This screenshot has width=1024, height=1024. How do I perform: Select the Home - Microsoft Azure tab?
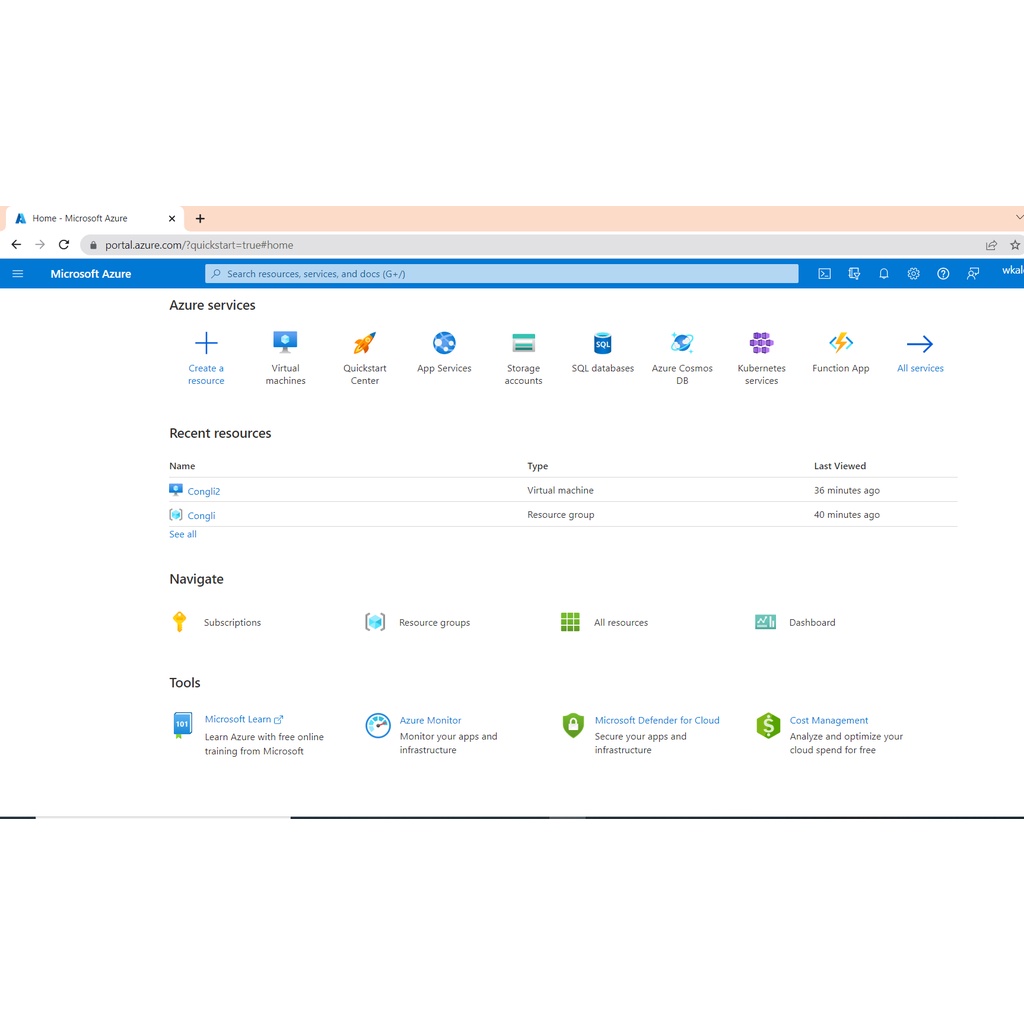coord(95,219)
